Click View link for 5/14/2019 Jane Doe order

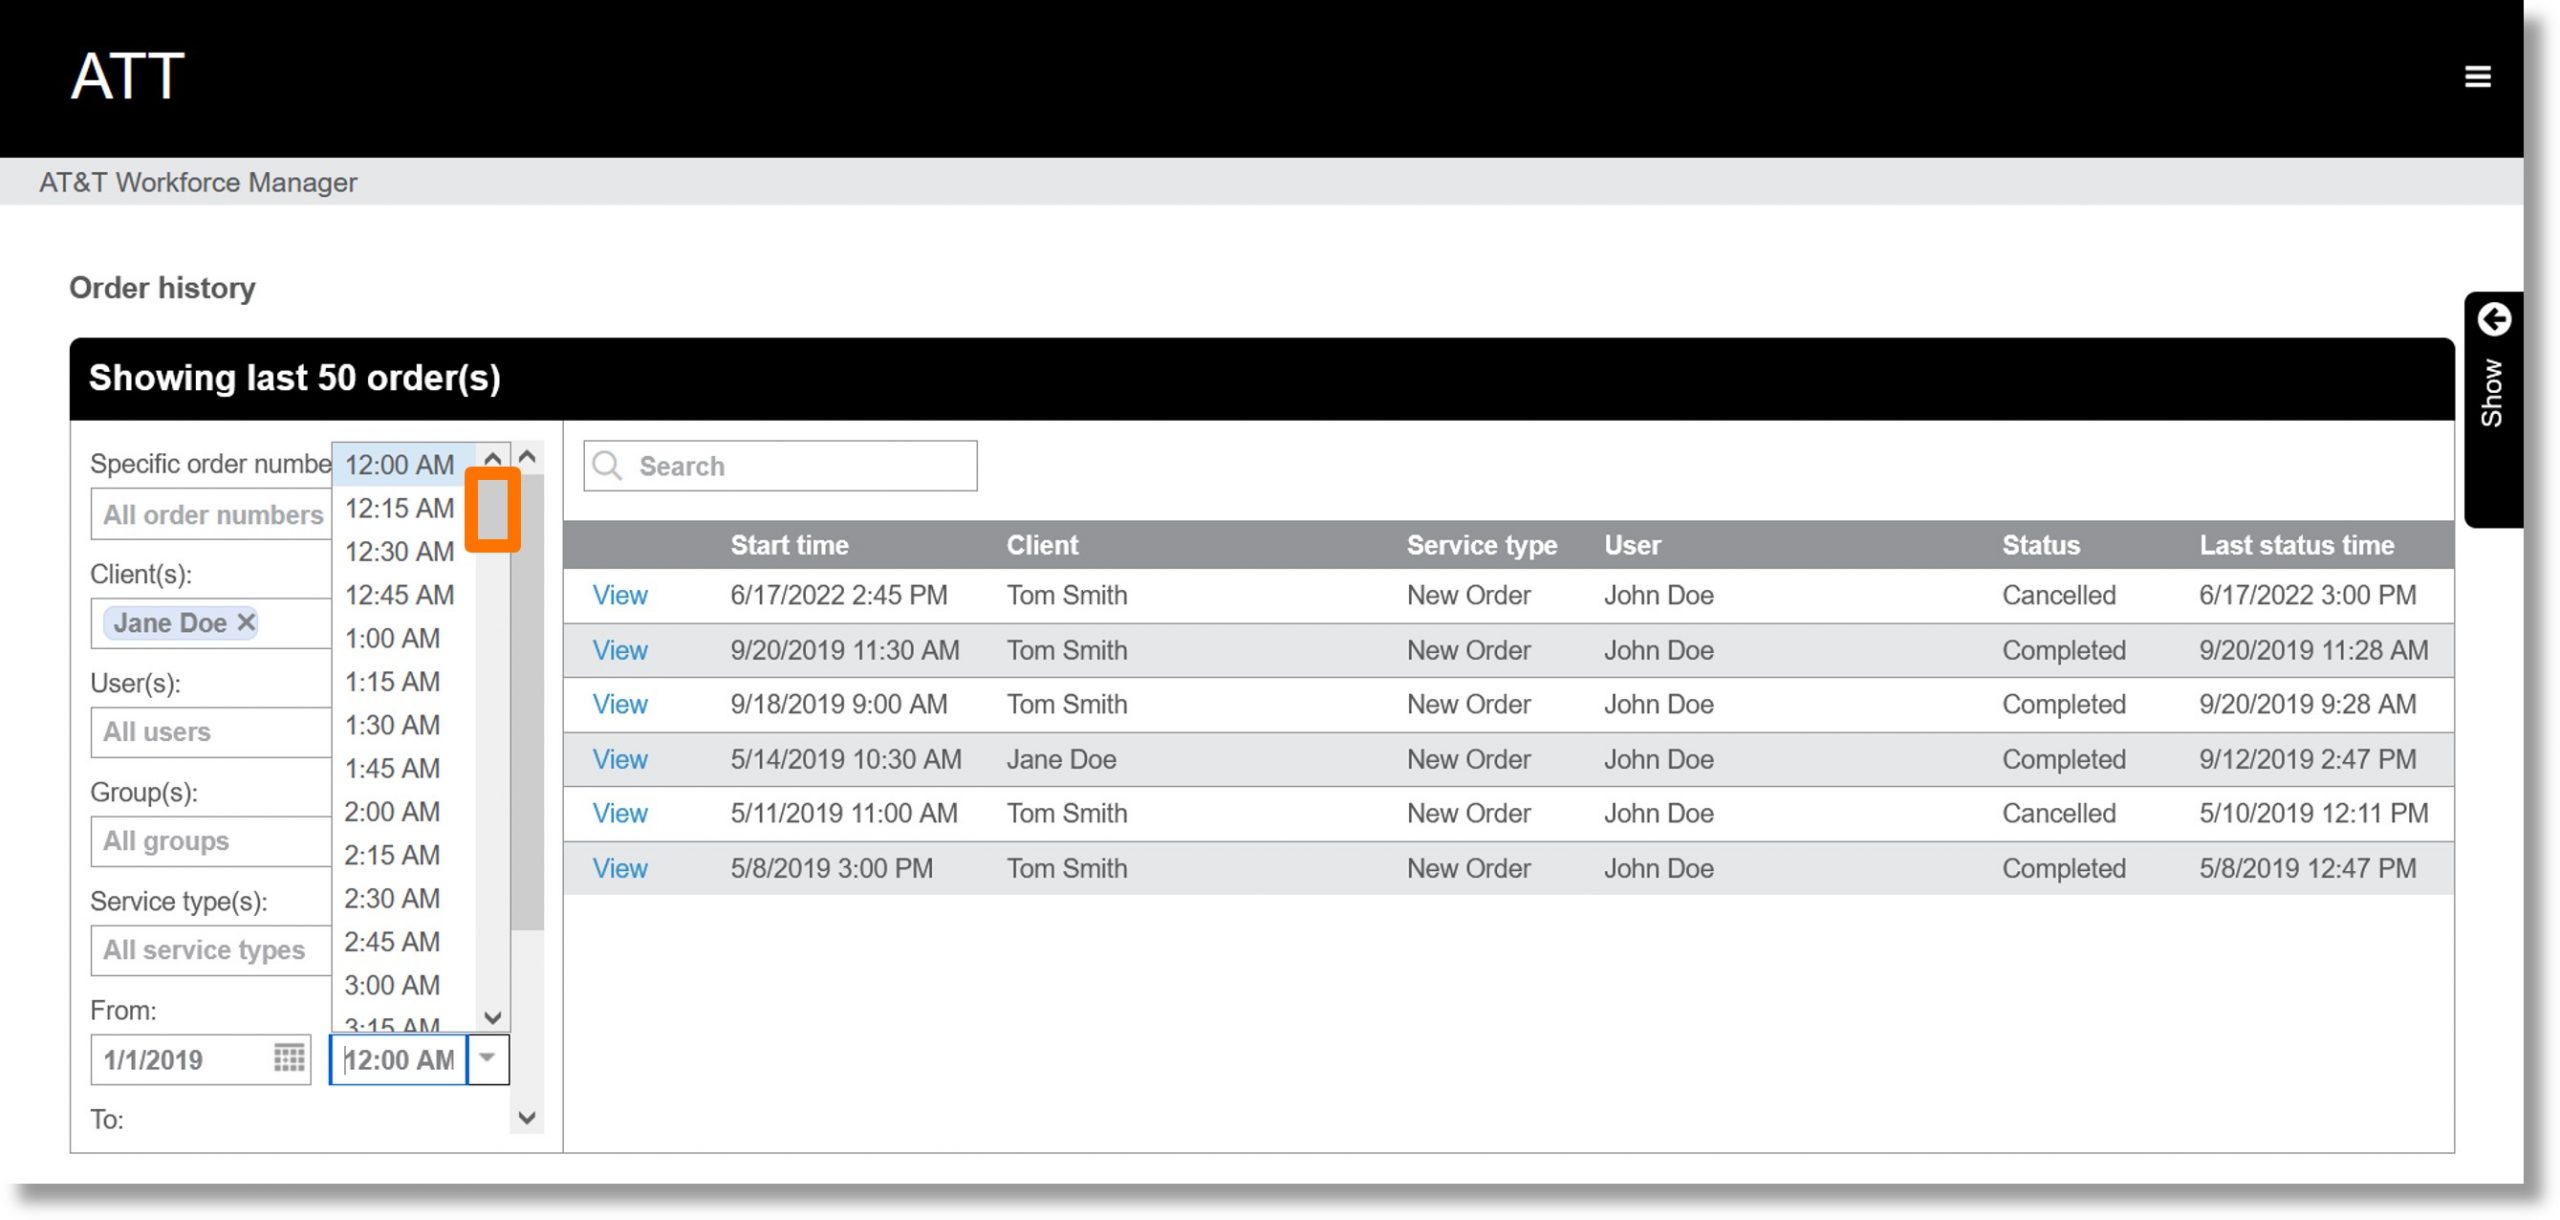click(619, 758)
